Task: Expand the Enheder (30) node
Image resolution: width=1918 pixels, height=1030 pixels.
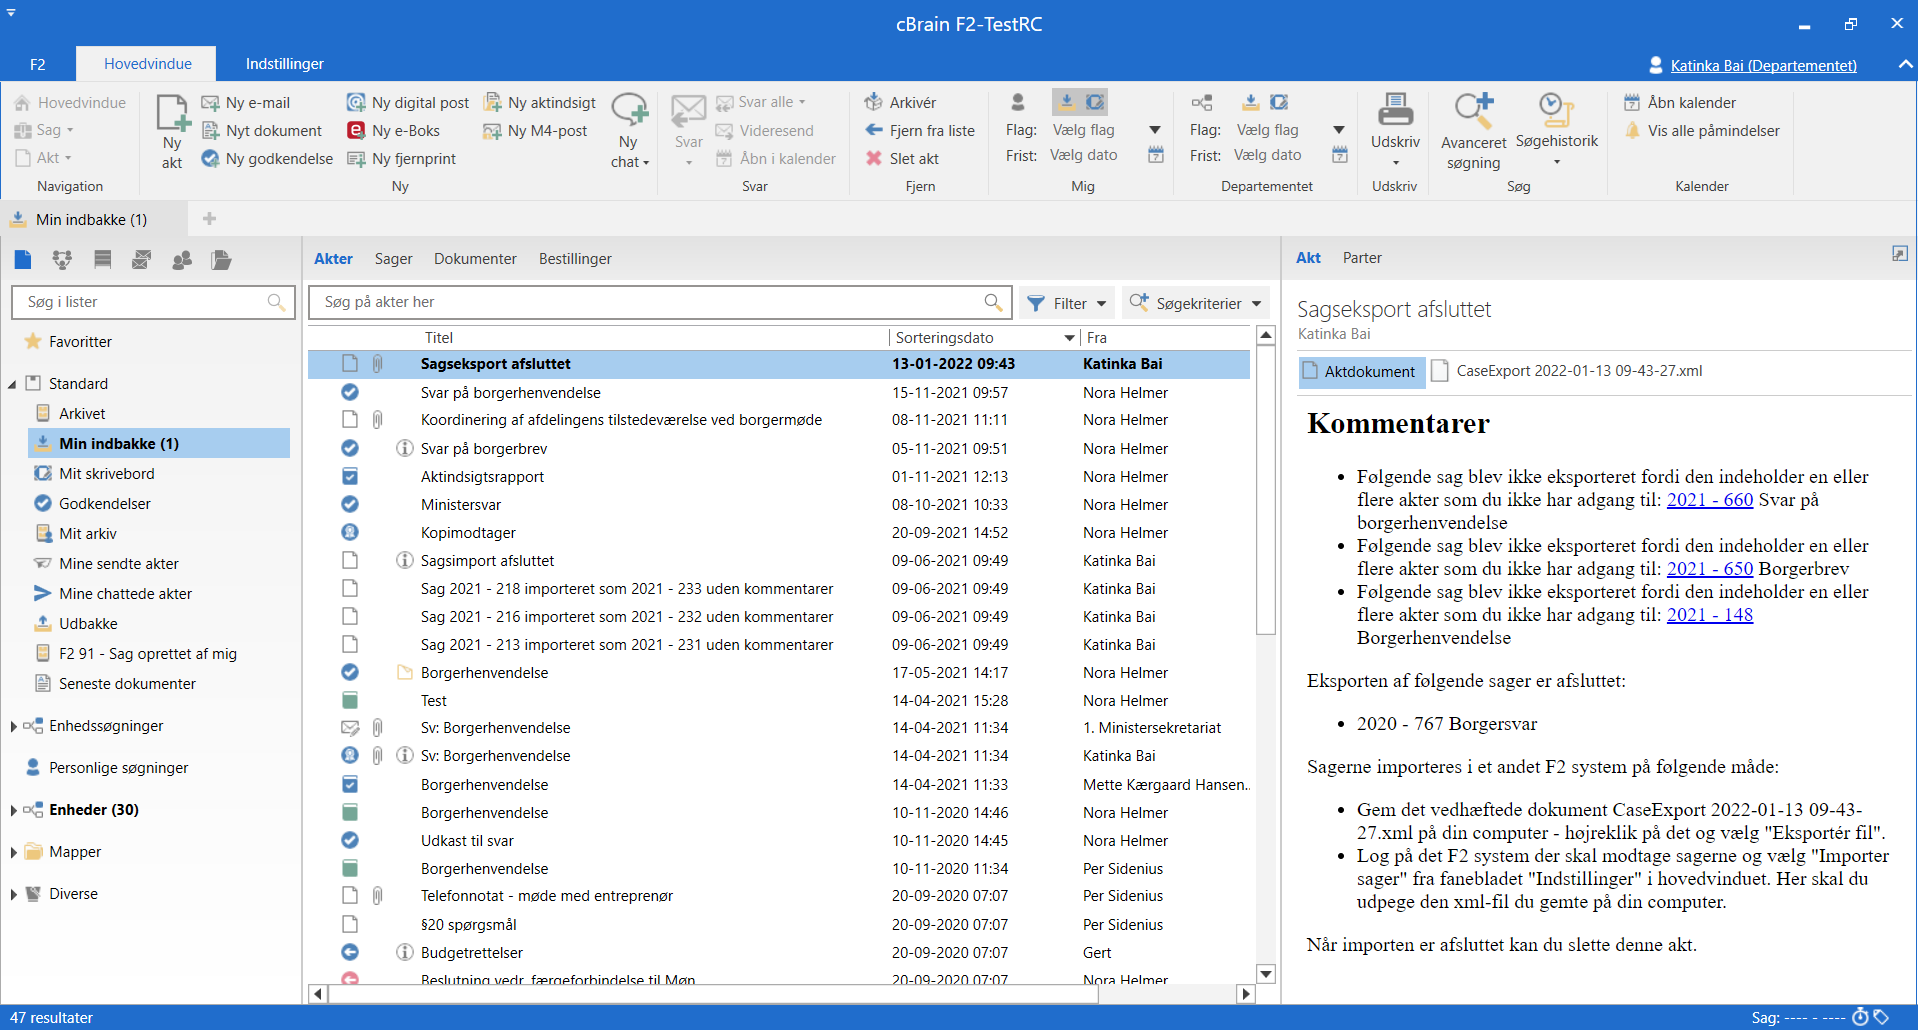Action: click(x=13, y=810)
